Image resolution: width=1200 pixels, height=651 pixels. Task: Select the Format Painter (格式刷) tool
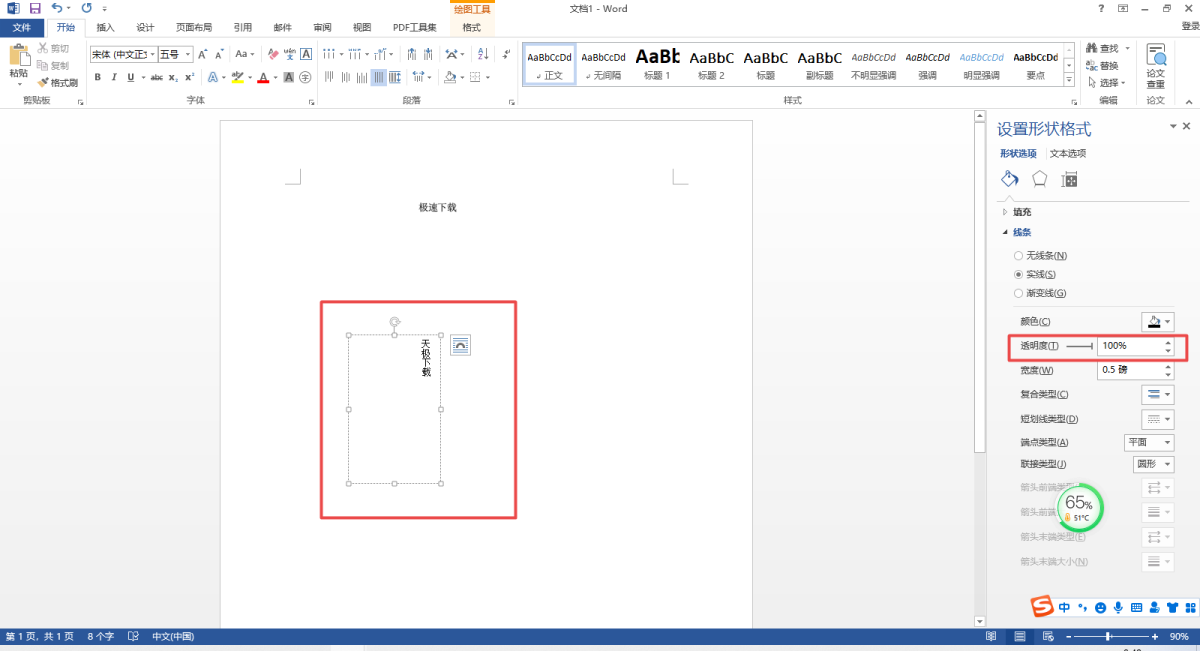[x=58, y=83]
